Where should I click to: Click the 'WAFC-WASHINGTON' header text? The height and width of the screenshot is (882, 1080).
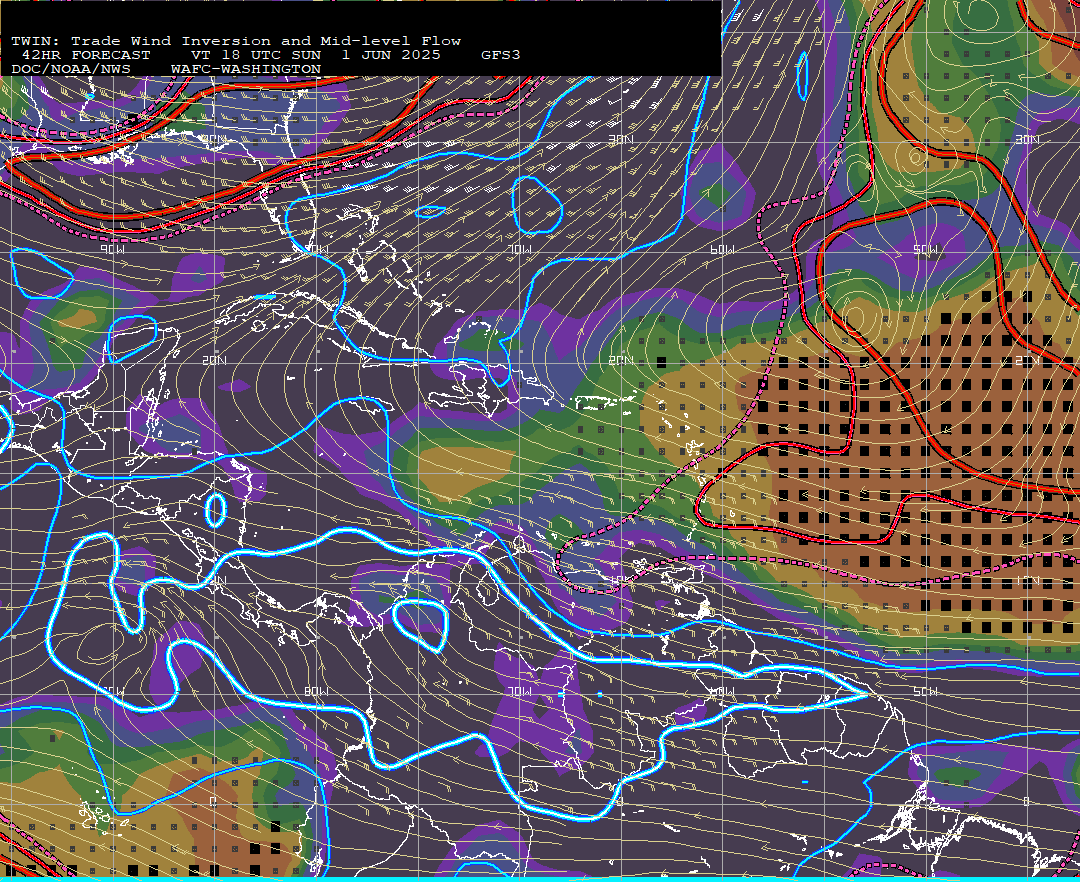(246, 70)
